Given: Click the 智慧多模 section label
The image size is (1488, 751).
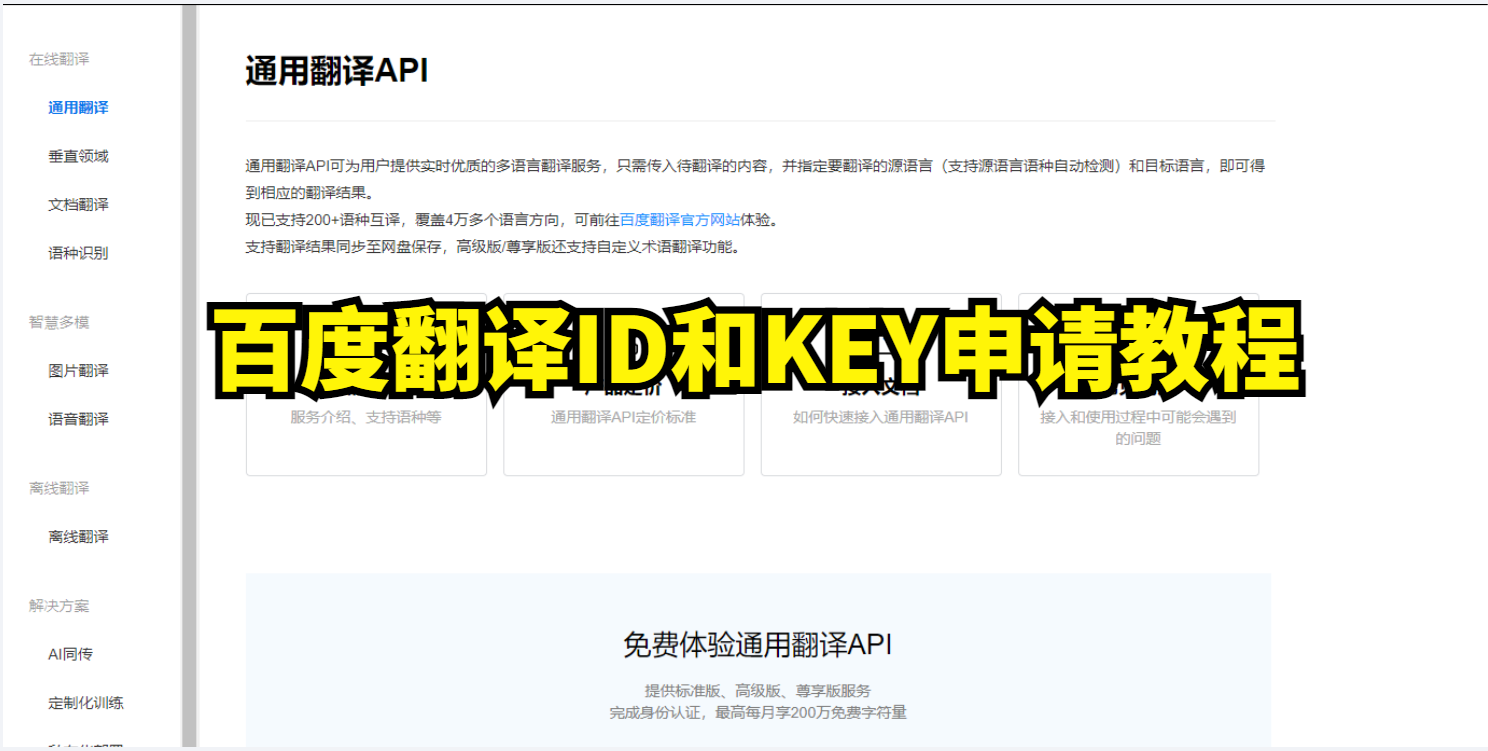Looking at the screenshot, I should click(59, 322).
